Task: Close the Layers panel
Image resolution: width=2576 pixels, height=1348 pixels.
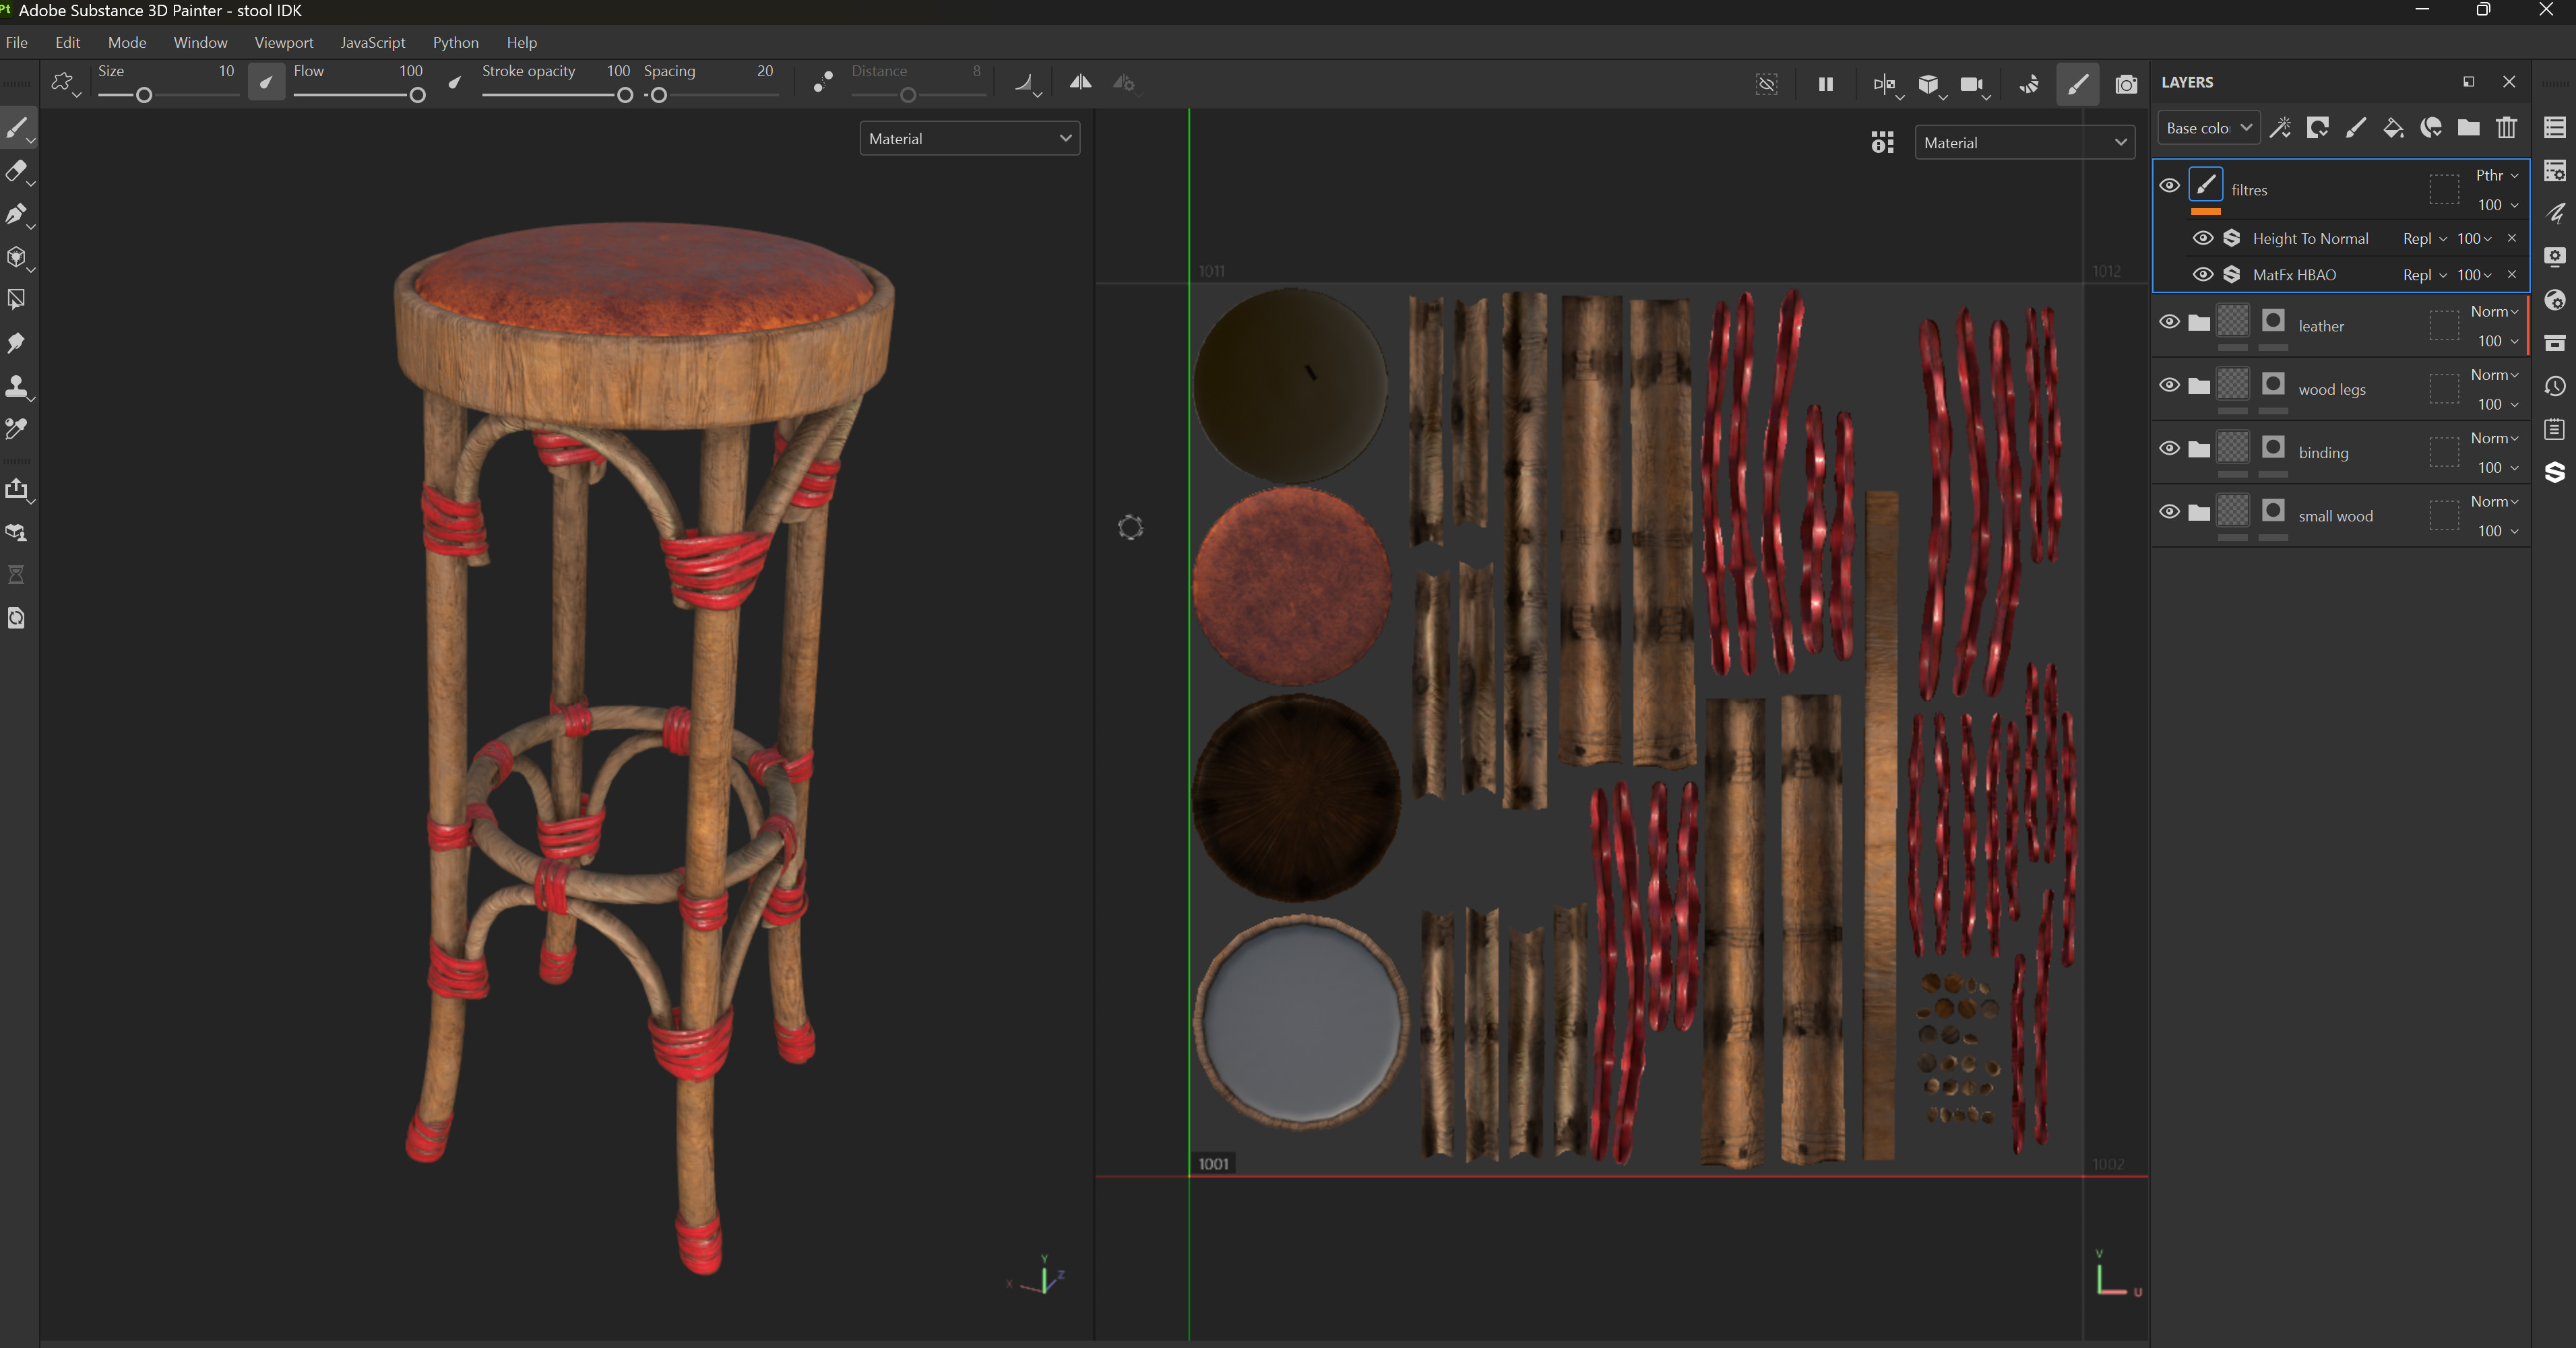Action: click(x=2508, y=82)
